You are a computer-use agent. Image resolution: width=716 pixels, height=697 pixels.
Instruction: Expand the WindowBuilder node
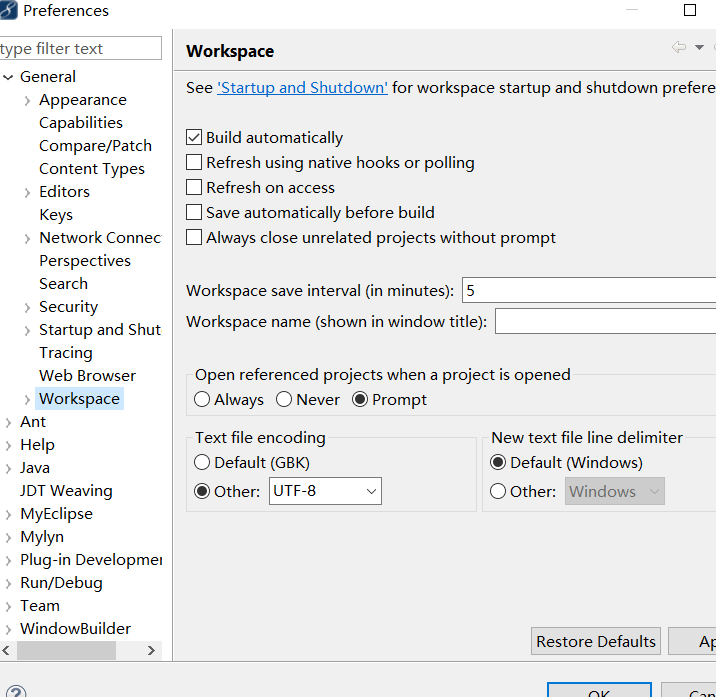tap(8, 629)
